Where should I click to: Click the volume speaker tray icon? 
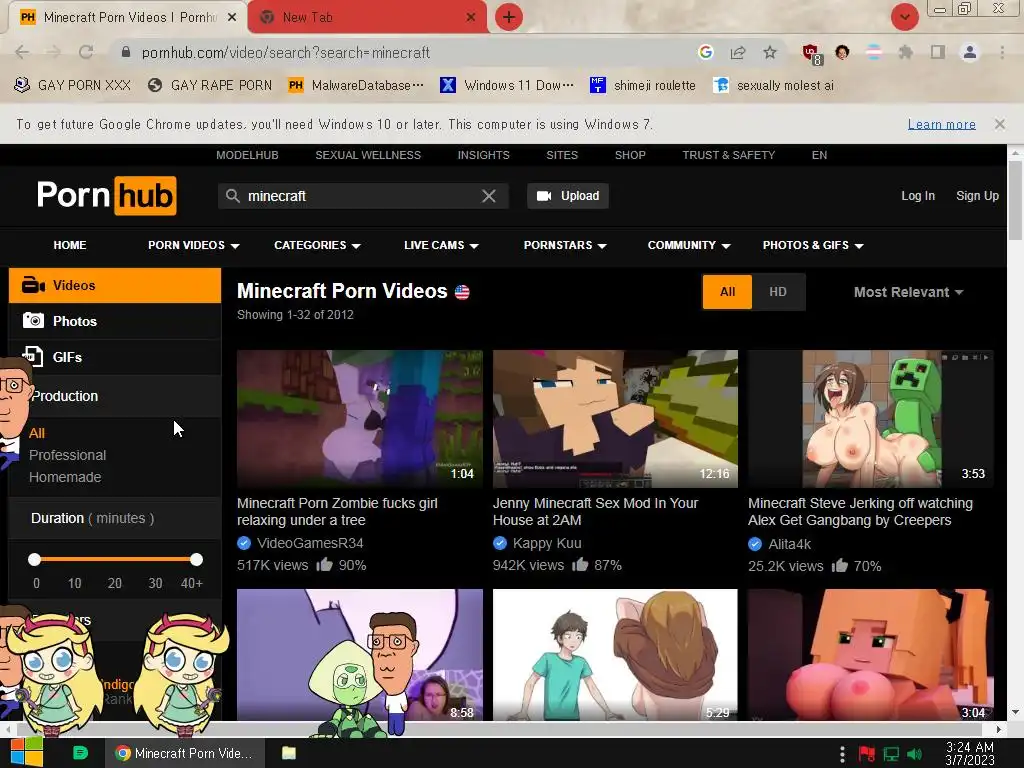tap(914, 754)
